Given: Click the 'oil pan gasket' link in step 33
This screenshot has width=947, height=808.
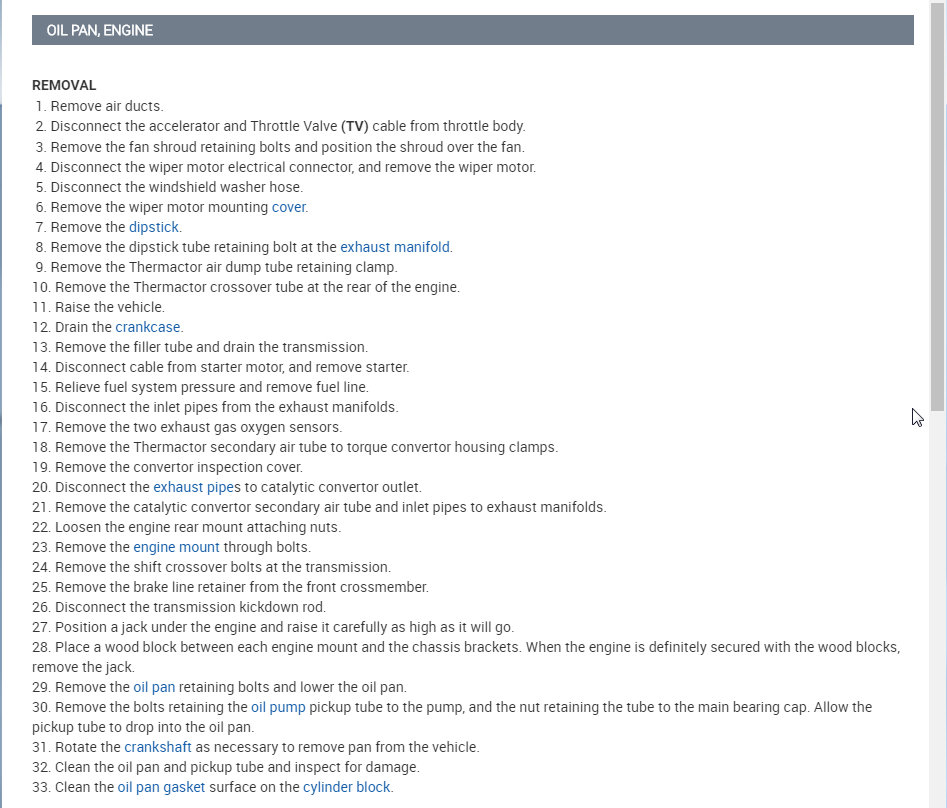Looking at the screenshot, I should 161,787.
